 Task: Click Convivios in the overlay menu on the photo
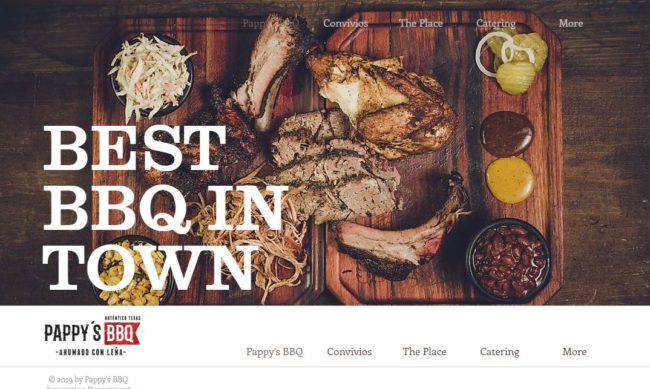coord(345,23)
